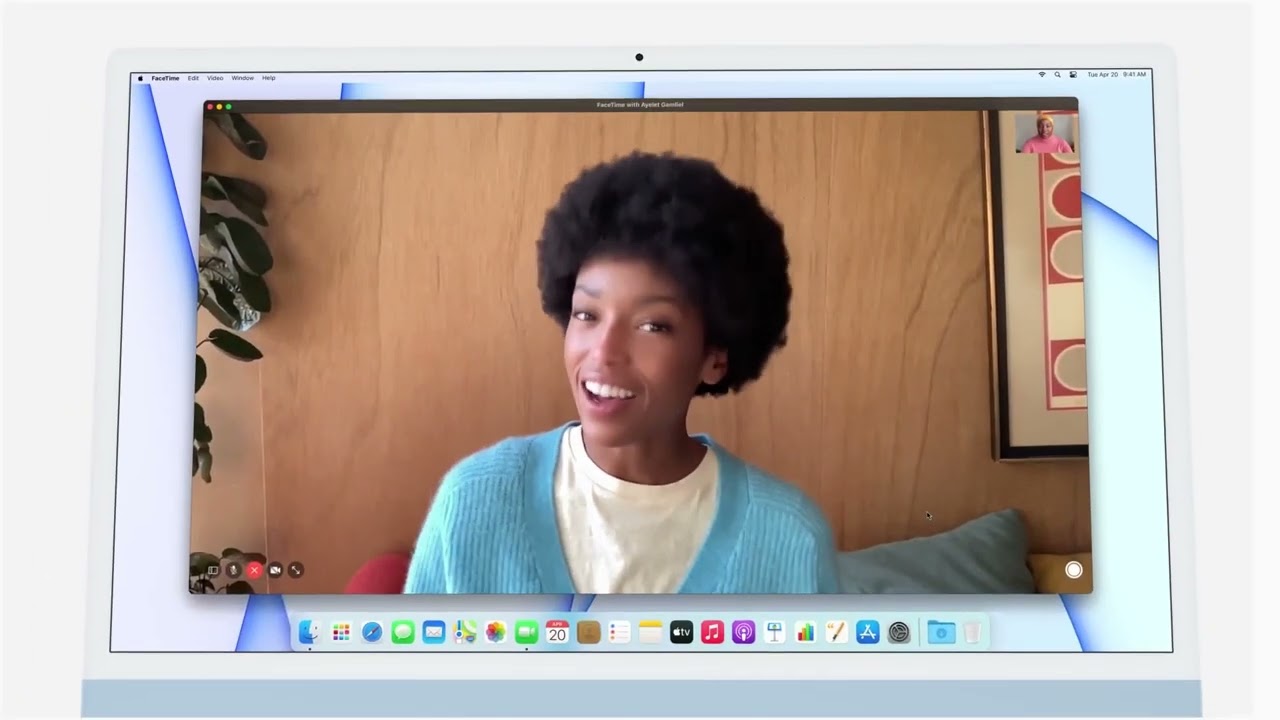Open Reminders from the Dock

620,632
